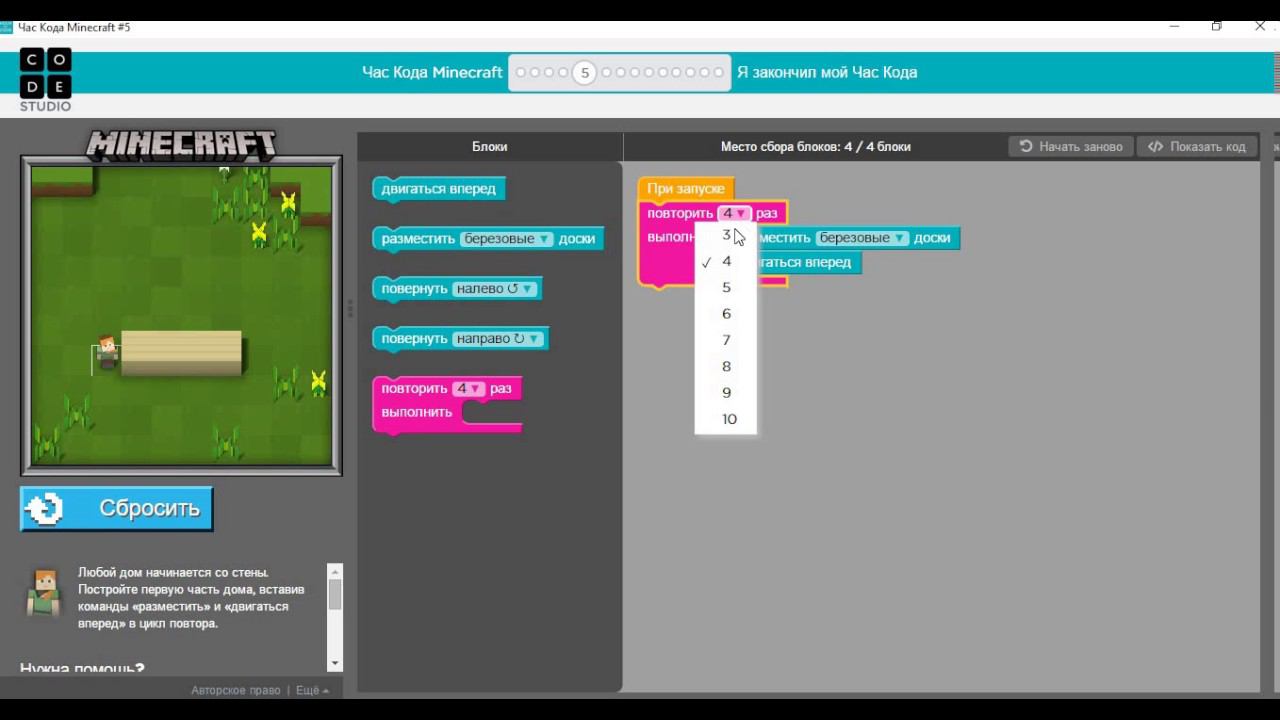The height and width of the screenshot is (720, 1280).
Task: Select the При запуске block in workspace
Action: pyautogui.click(x=686, y=188)
